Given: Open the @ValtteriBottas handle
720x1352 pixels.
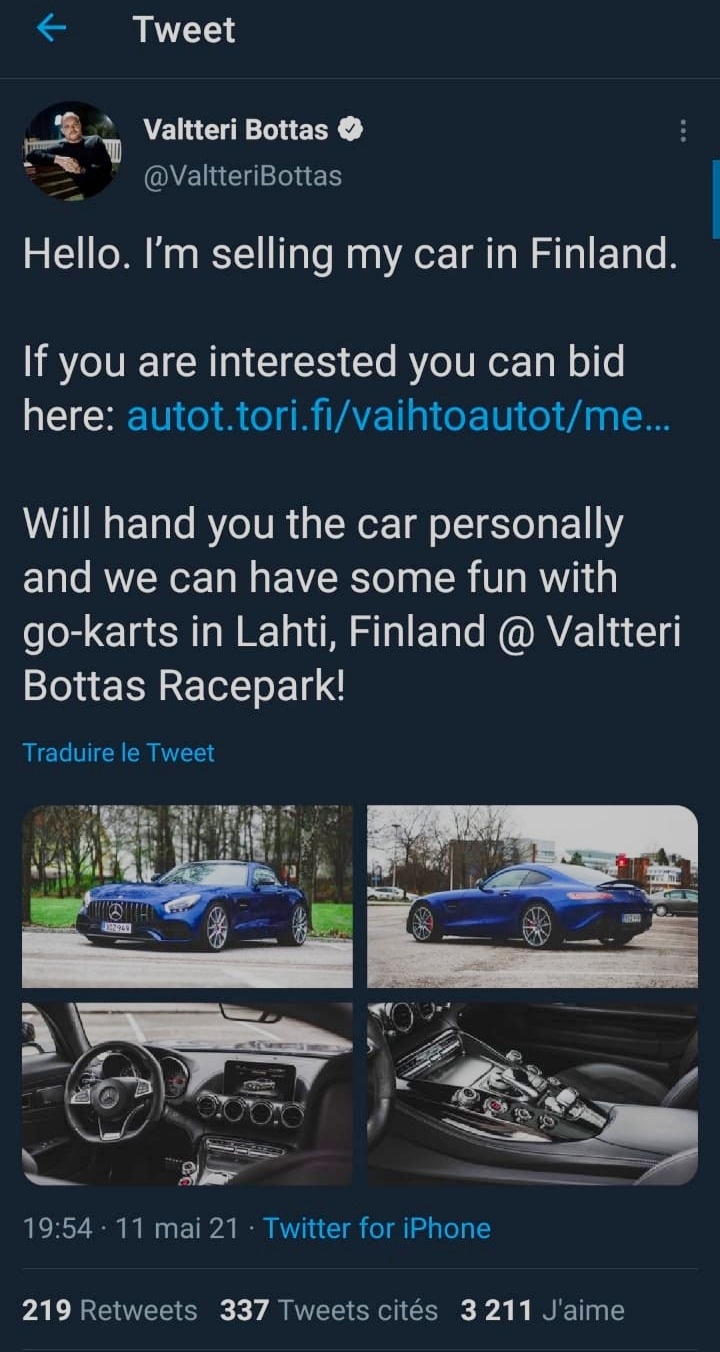Looking at the screenshot, I should 242,176.
